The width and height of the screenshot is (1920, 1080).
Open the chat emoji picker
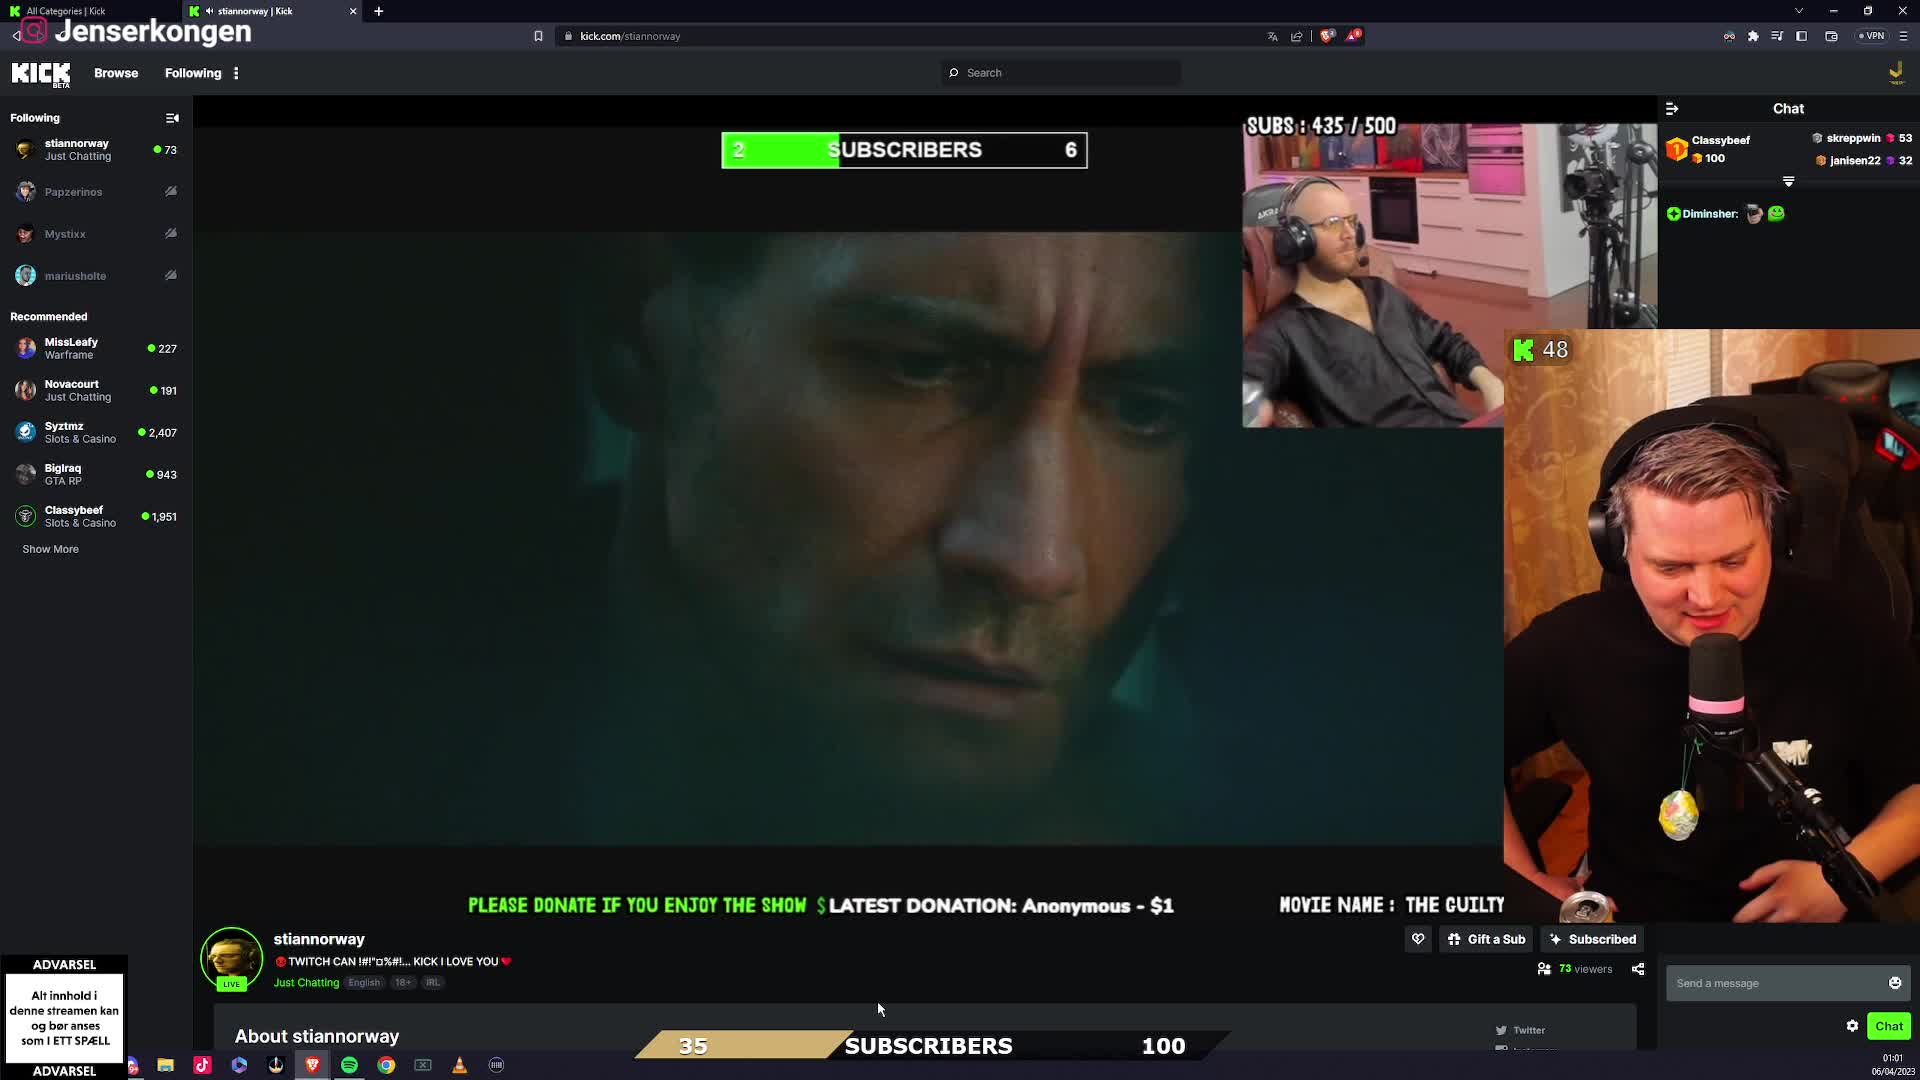point(1895,983)
